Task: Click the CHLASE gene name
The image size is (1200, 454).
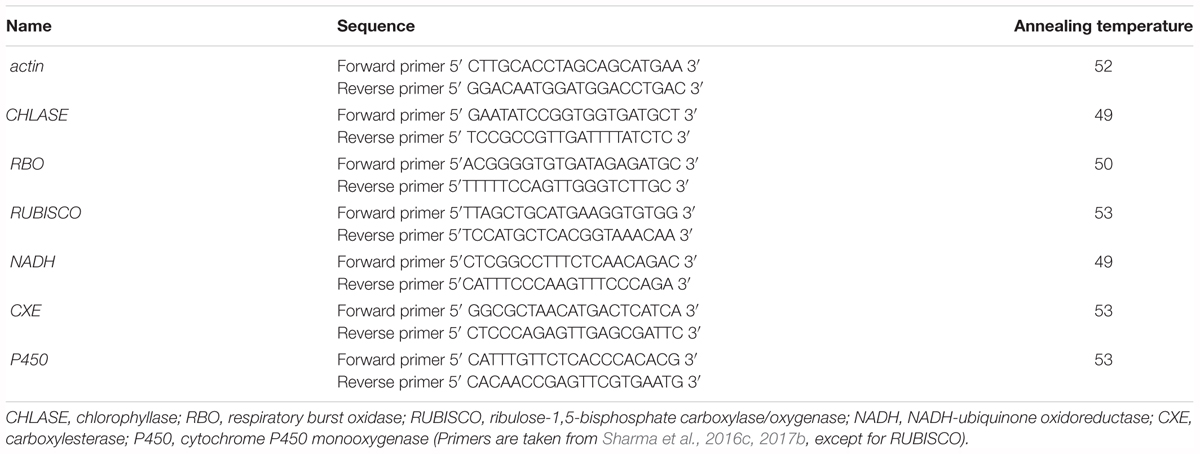Action: pos(38,116)
